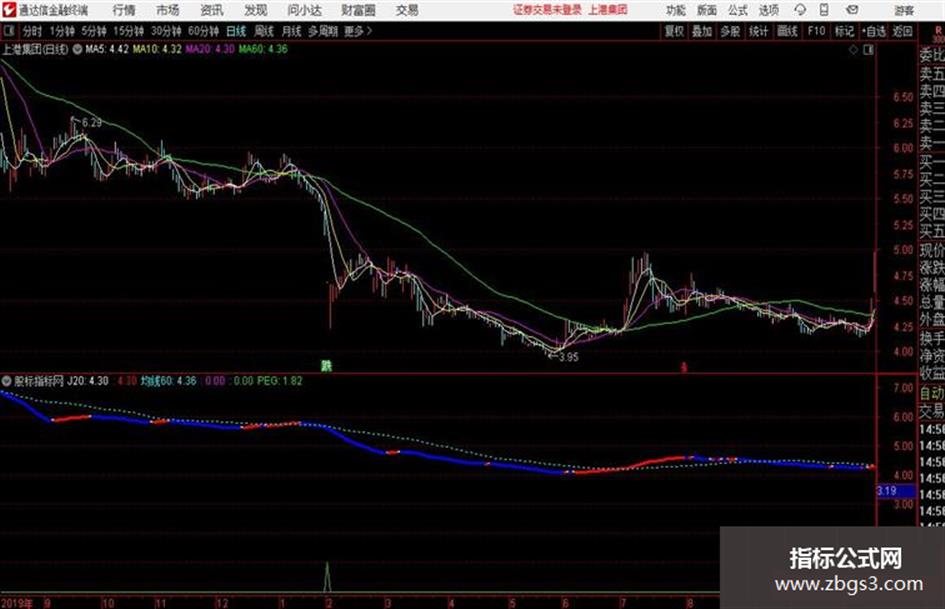Click the 通达信 red logo icon

point(8,10)
